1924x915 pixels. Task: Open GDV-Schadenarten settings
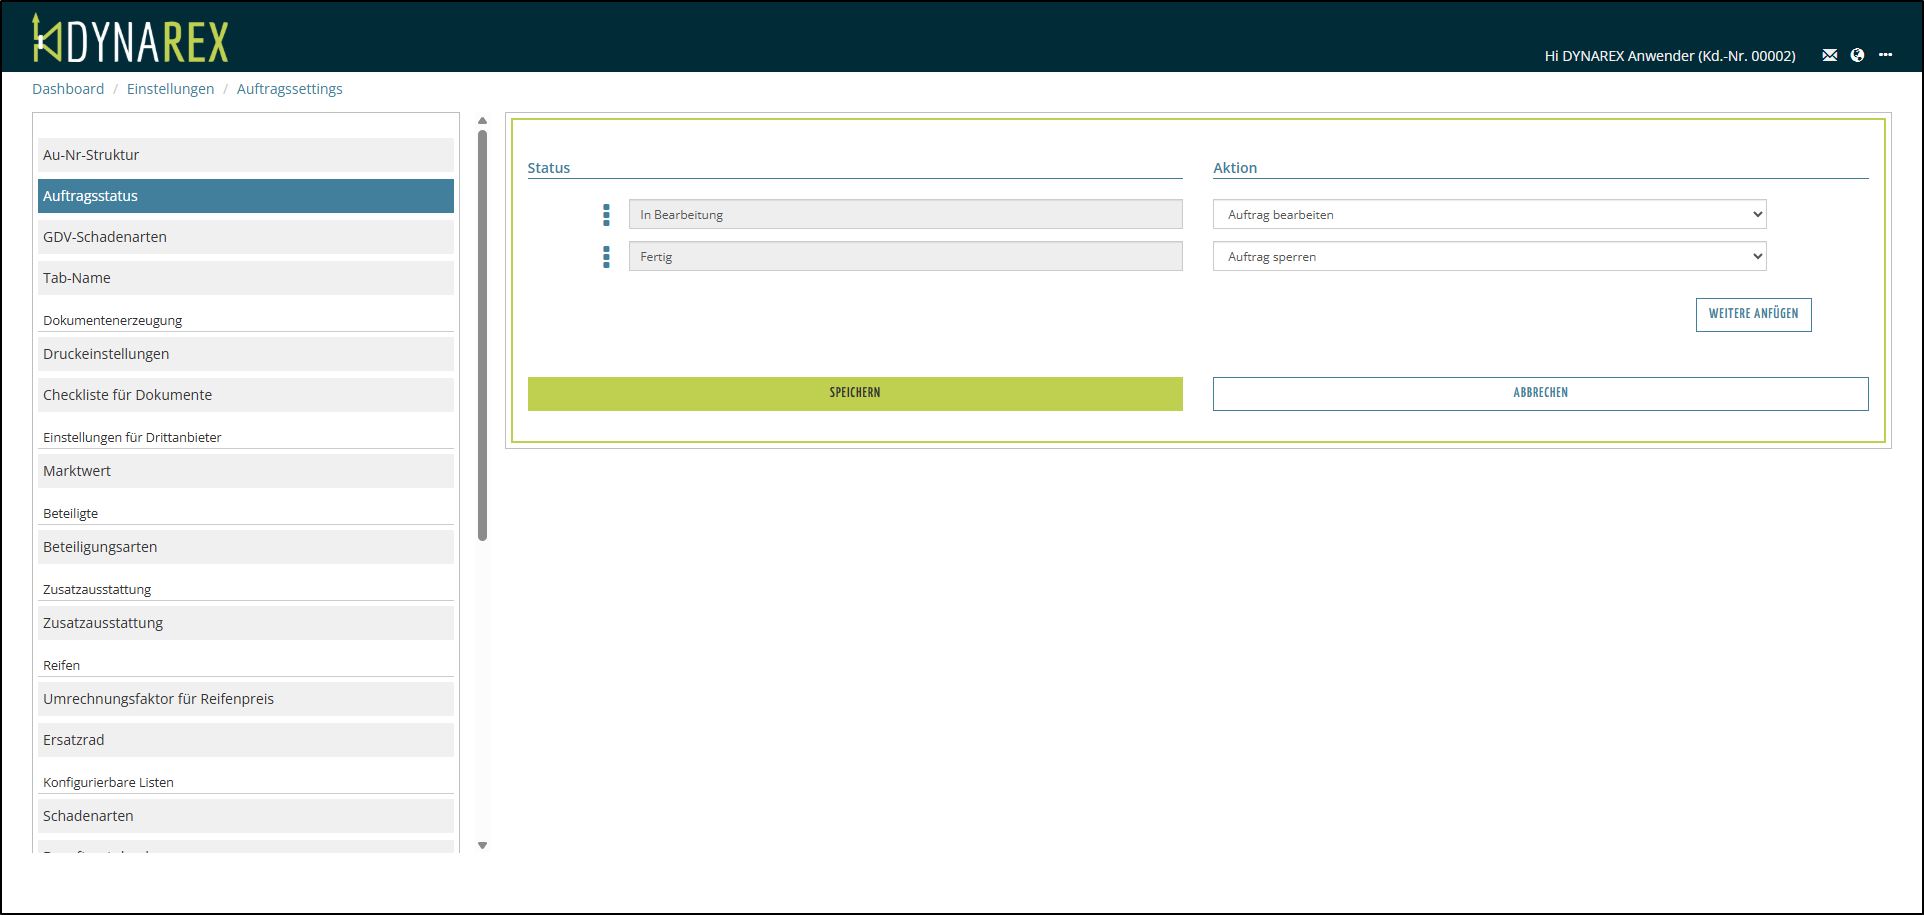click(x=245, y=237)
